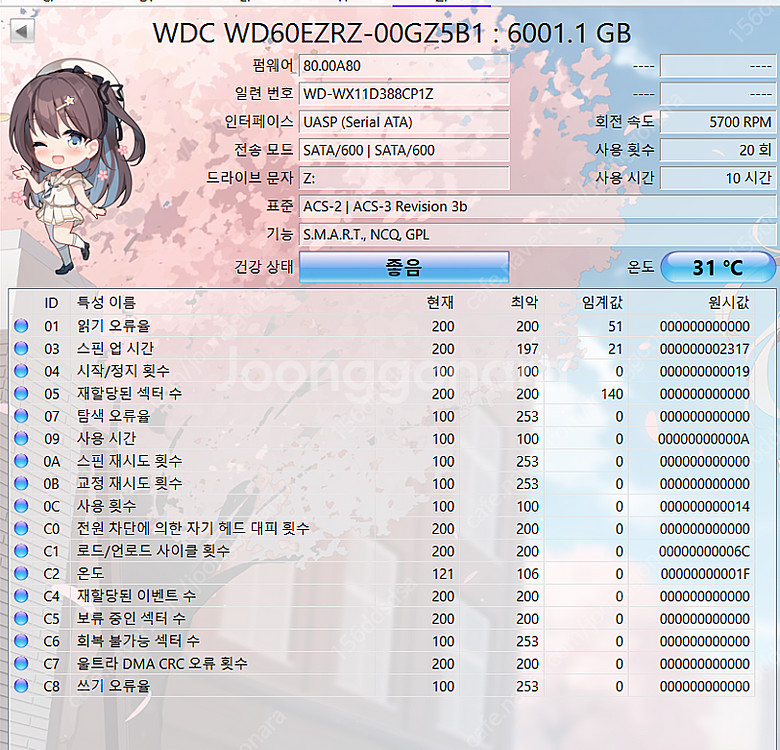This screenshot has height=750, width=780.
Task: Click the 31 °C temperature button
Action: pos(718,267)
